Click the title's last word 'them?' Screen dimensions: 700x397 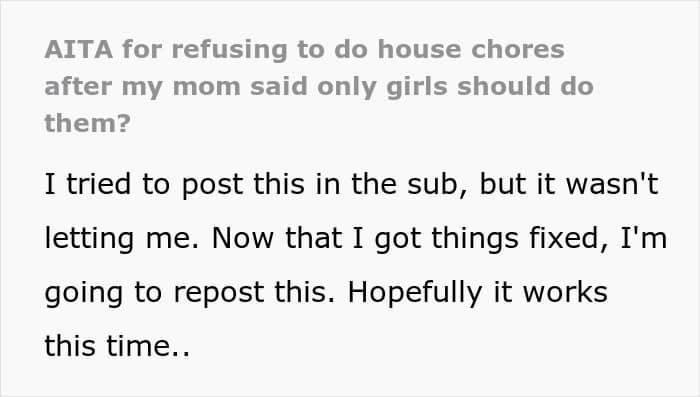tap(88, 123)
